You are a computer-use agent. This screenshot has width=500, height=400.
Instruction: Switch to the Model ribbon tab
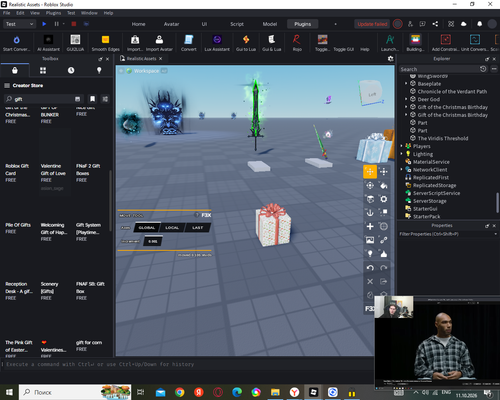pyautogui.click(x=270, y=24)
